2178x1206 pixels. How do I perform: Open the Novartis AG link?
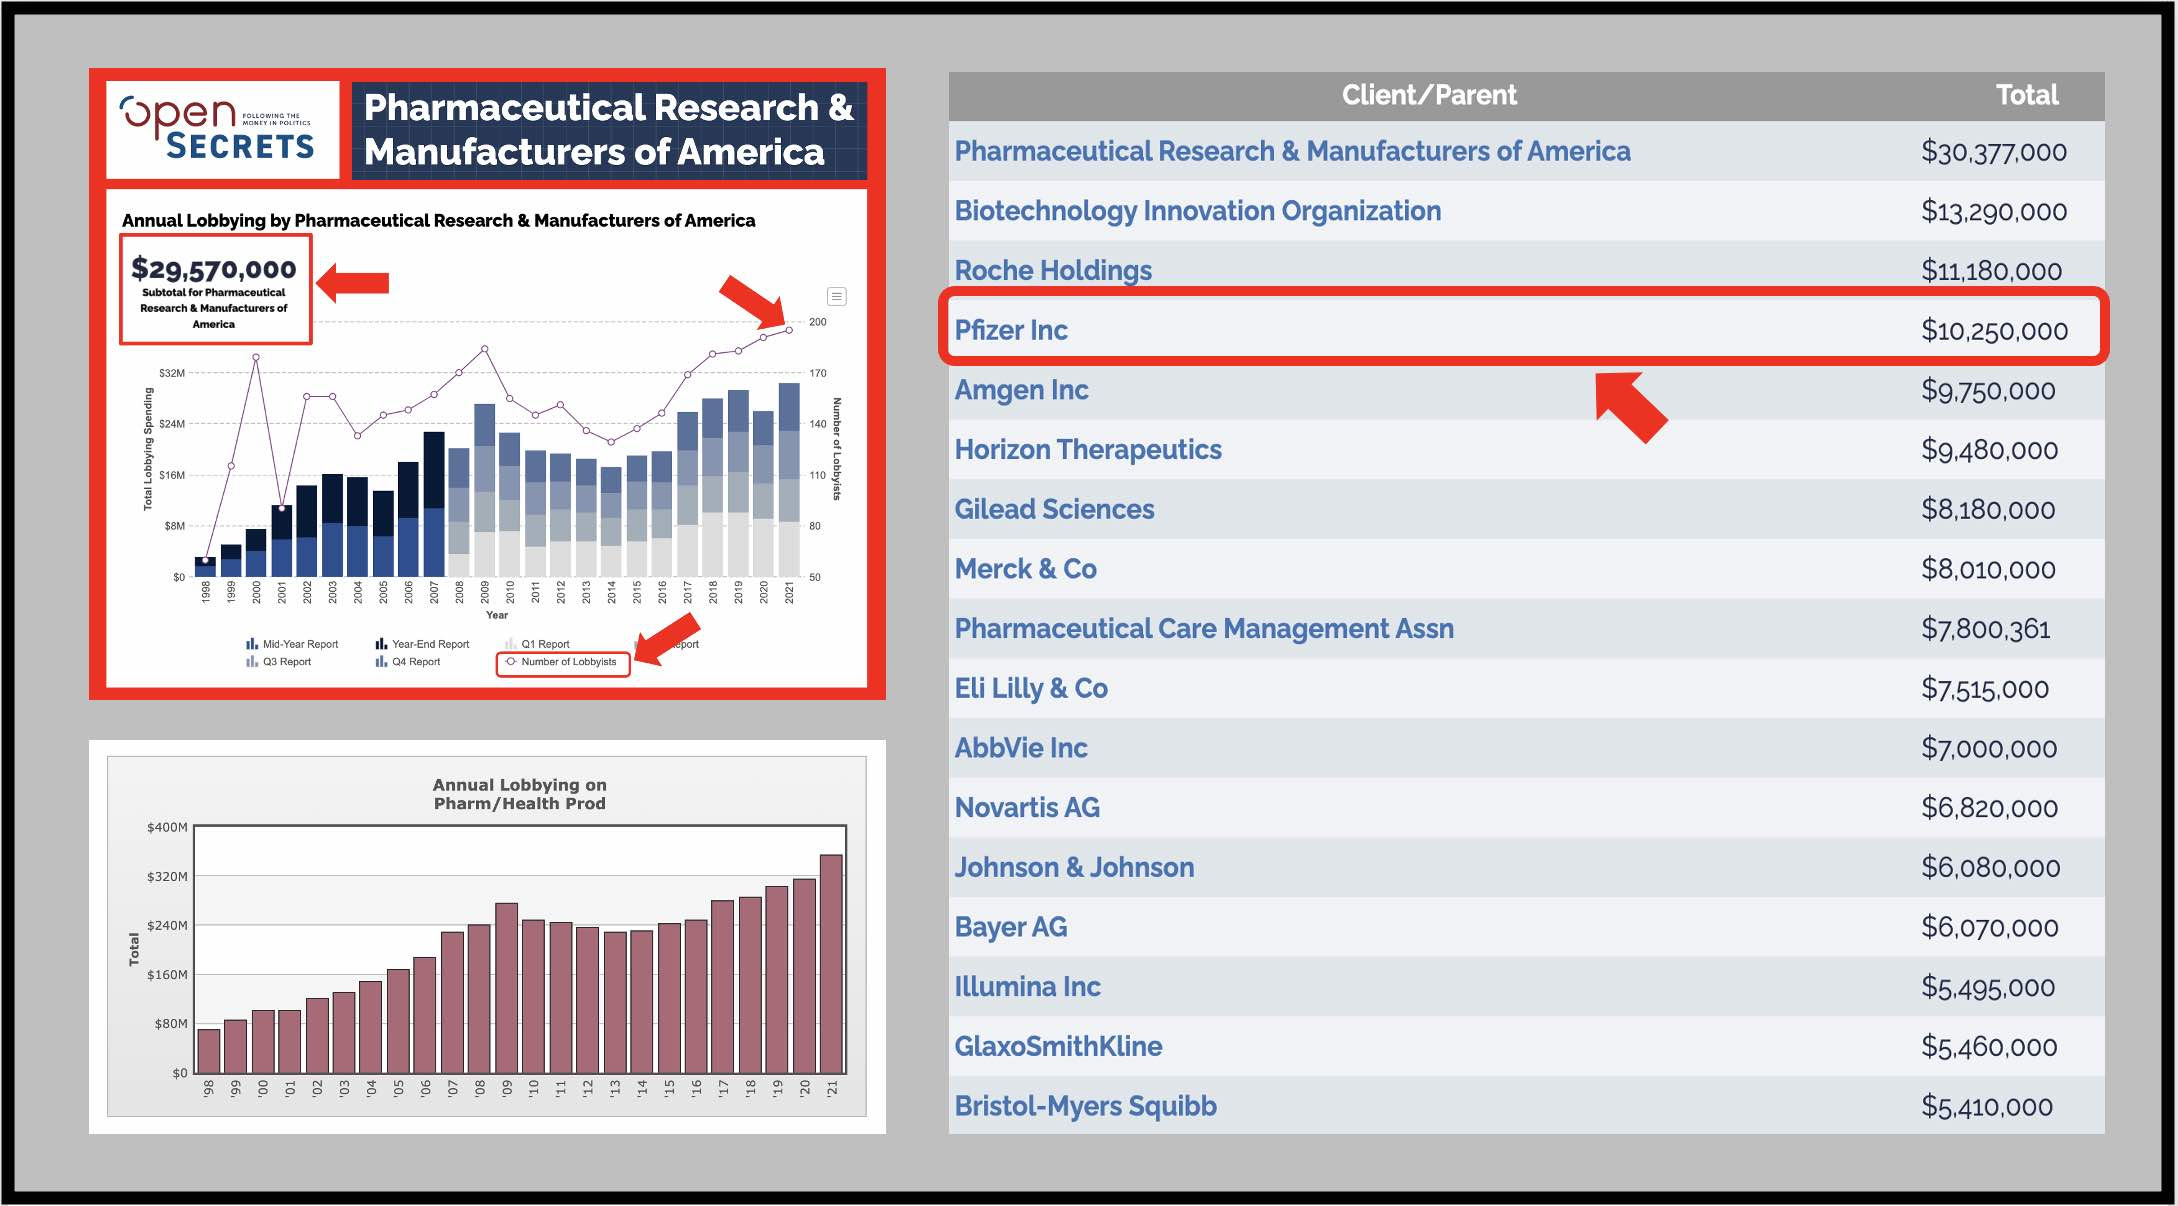click(x=1027, y=807)
